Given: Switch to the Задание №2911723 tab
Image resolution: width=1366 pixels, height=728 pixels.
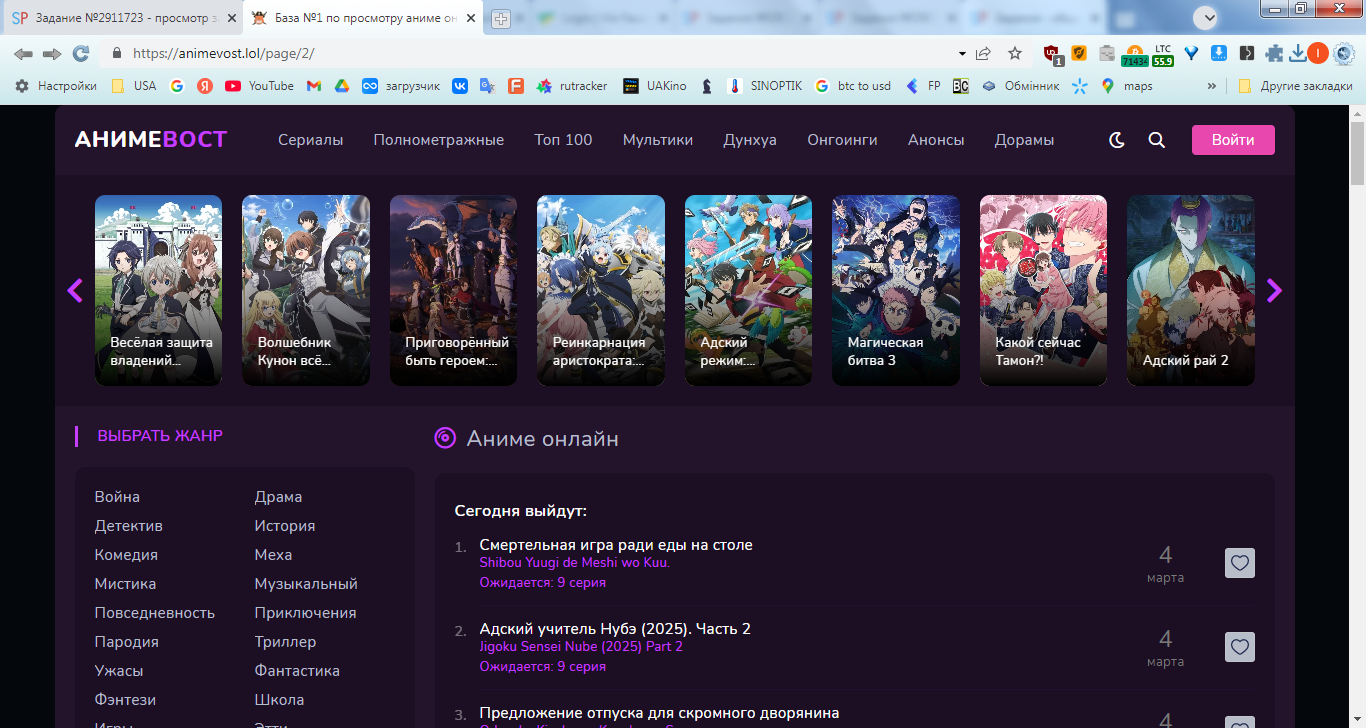Looking at the screenshot, I should (x=122, y=18).
